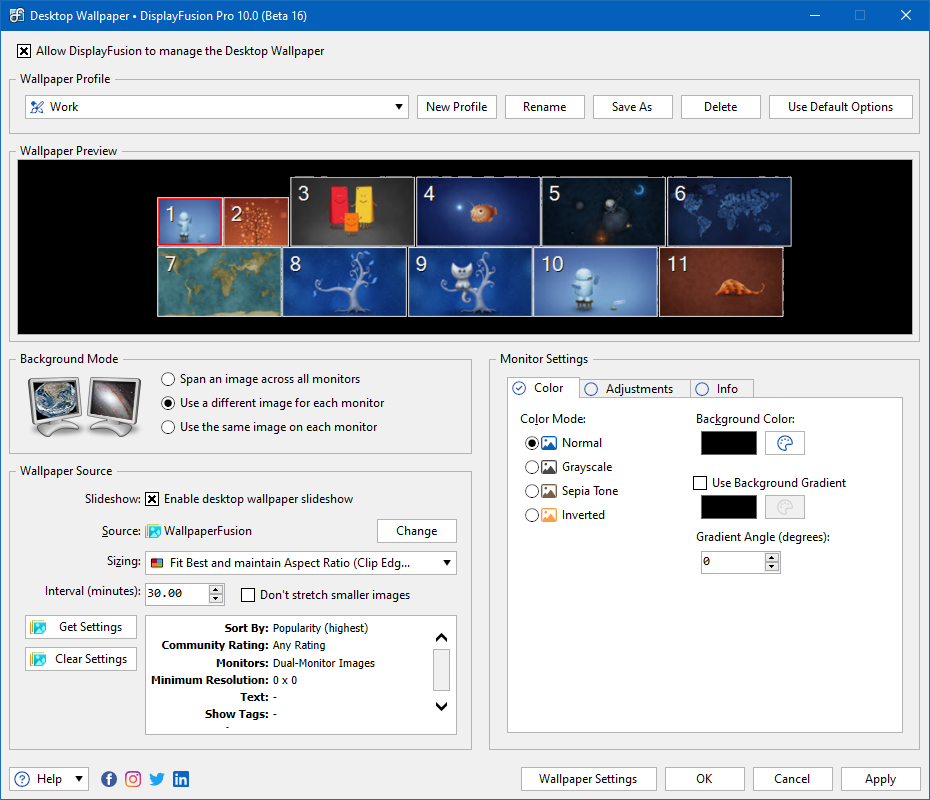Click the Save As button
This screenshot has width=930, height=800.
click(632, 107)
